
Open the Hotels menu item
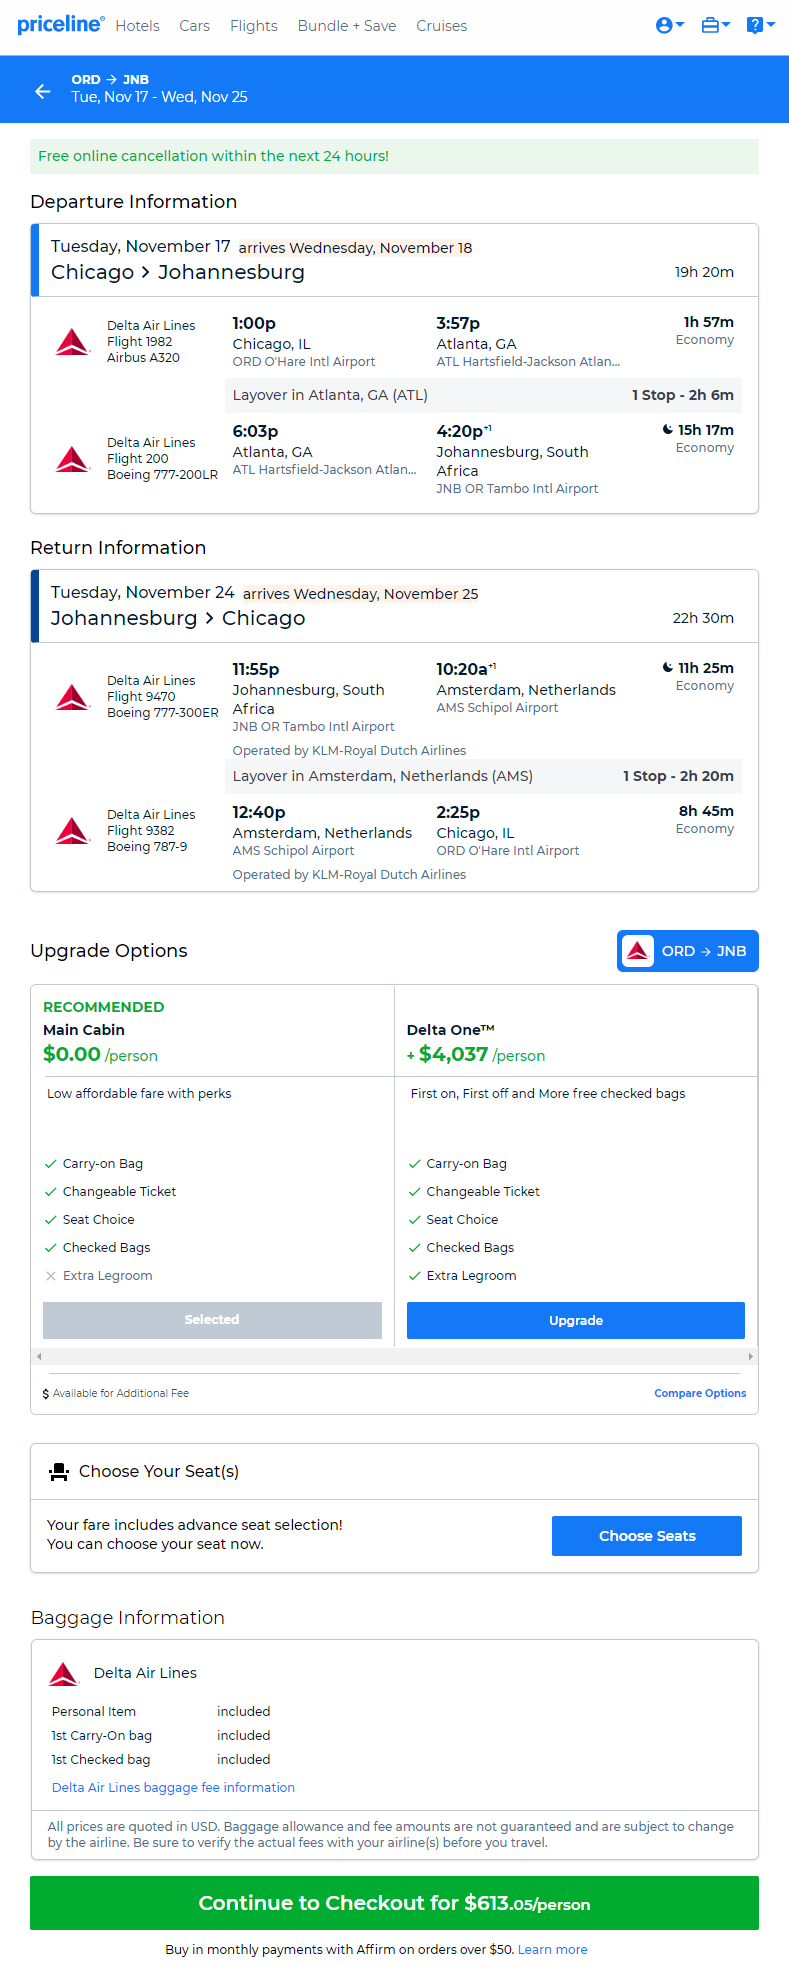[x=137, y=26]
